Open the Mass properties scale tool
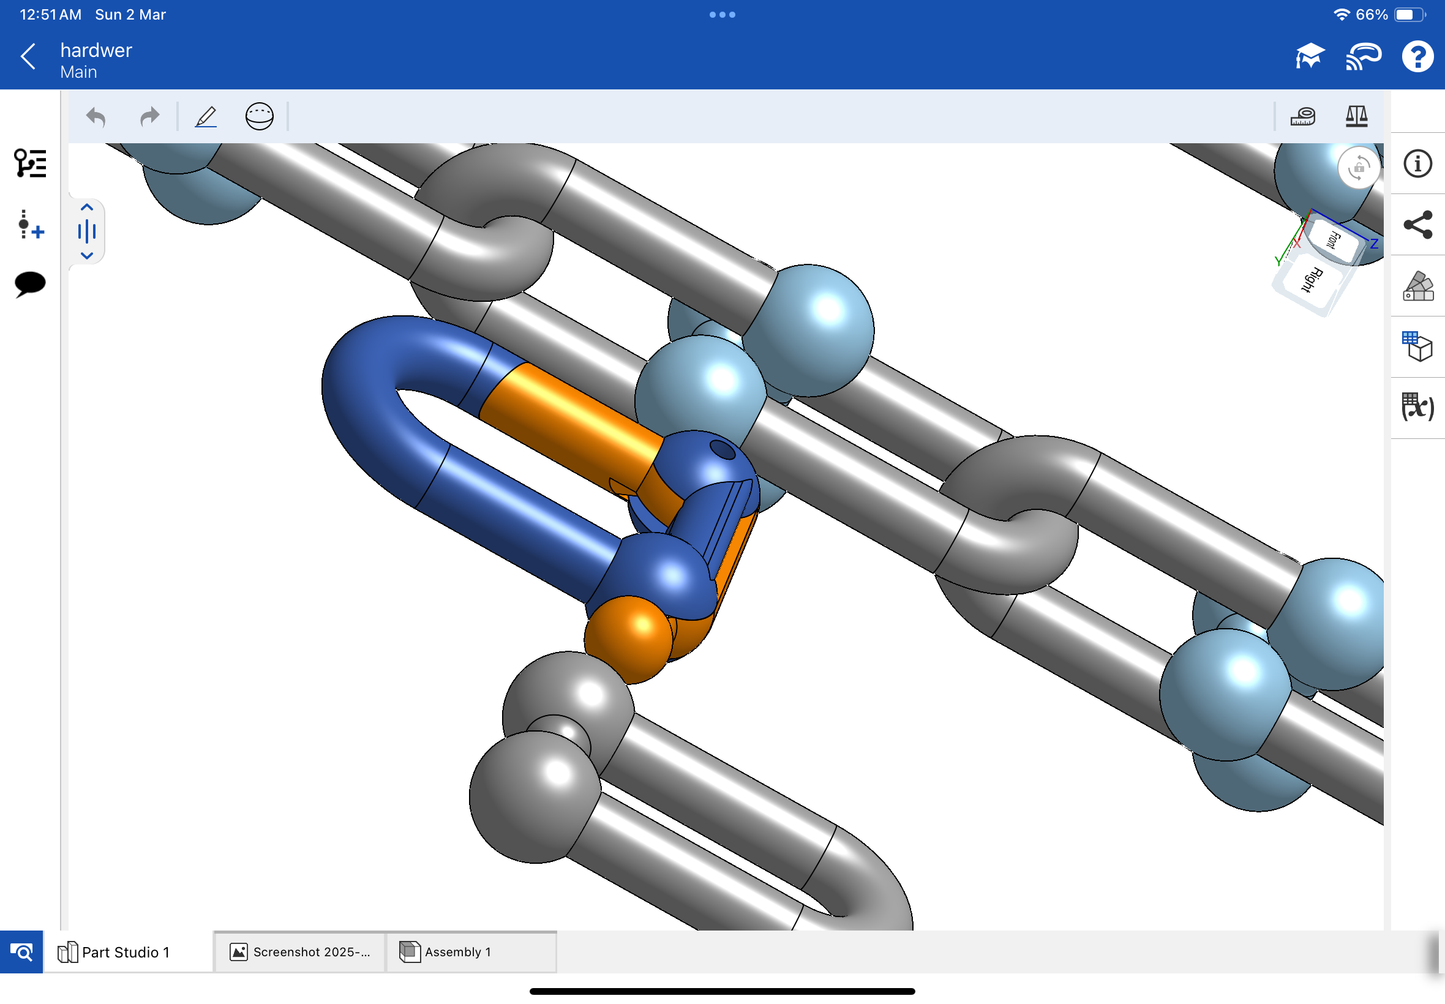 pyautogui.click(x=1356, y=117)
